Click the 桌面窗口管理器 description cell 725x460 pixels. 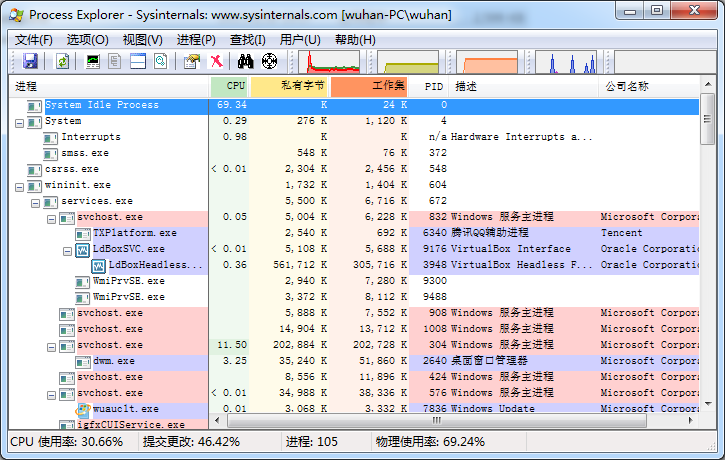coord(489,361)
